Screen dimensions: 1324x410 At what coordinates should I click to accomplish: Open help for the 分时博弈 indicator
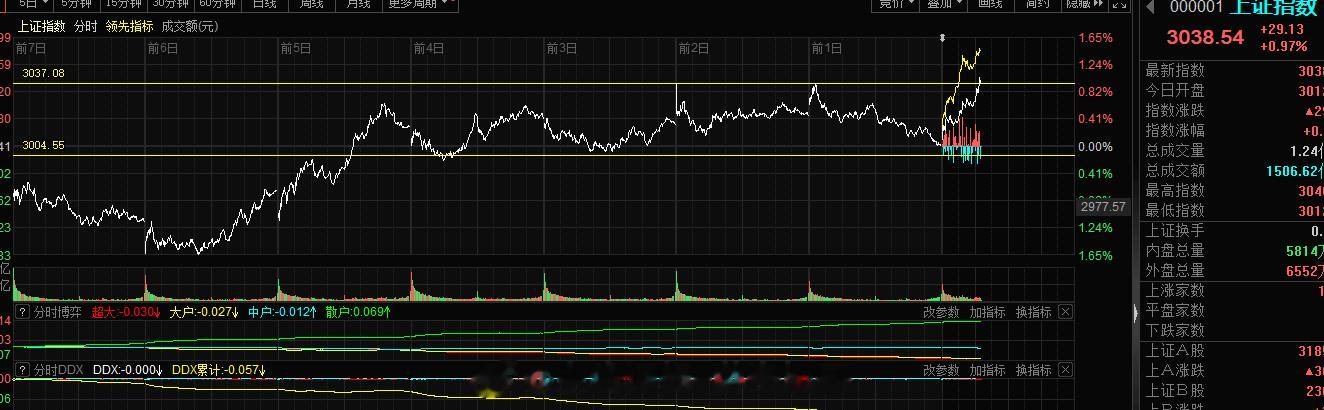pos(21,312)
